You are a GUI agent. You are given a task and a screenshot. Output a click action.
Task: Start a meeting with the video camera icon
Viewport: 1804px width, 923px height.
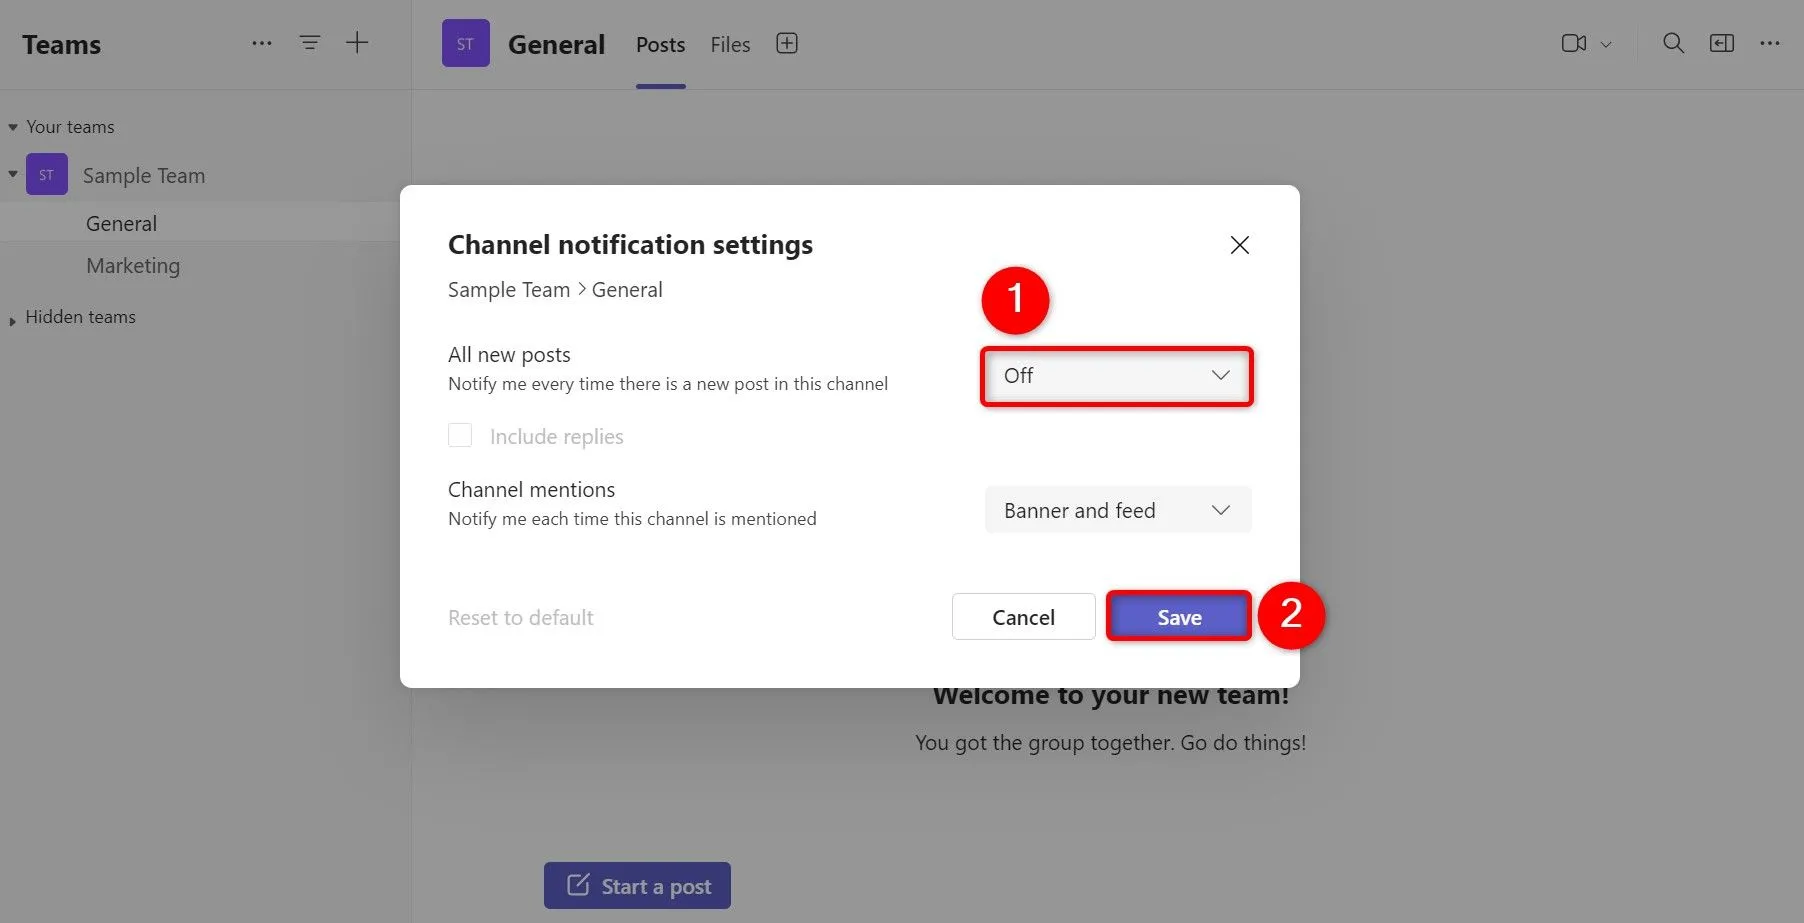coord(1573,43)
